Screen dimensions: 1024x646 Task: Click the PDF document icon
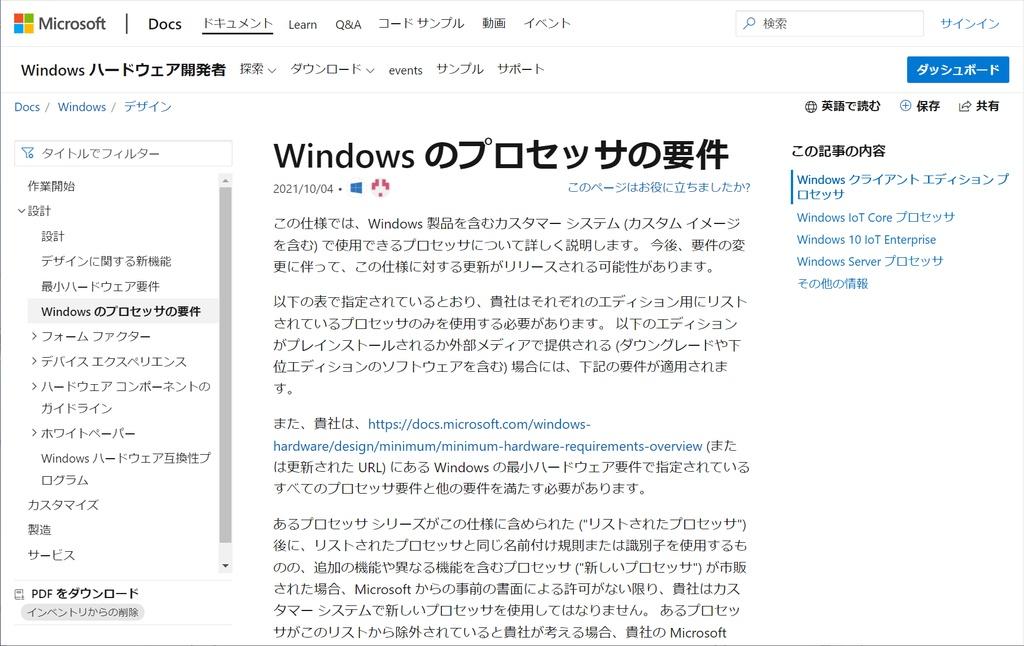[20, 594]
